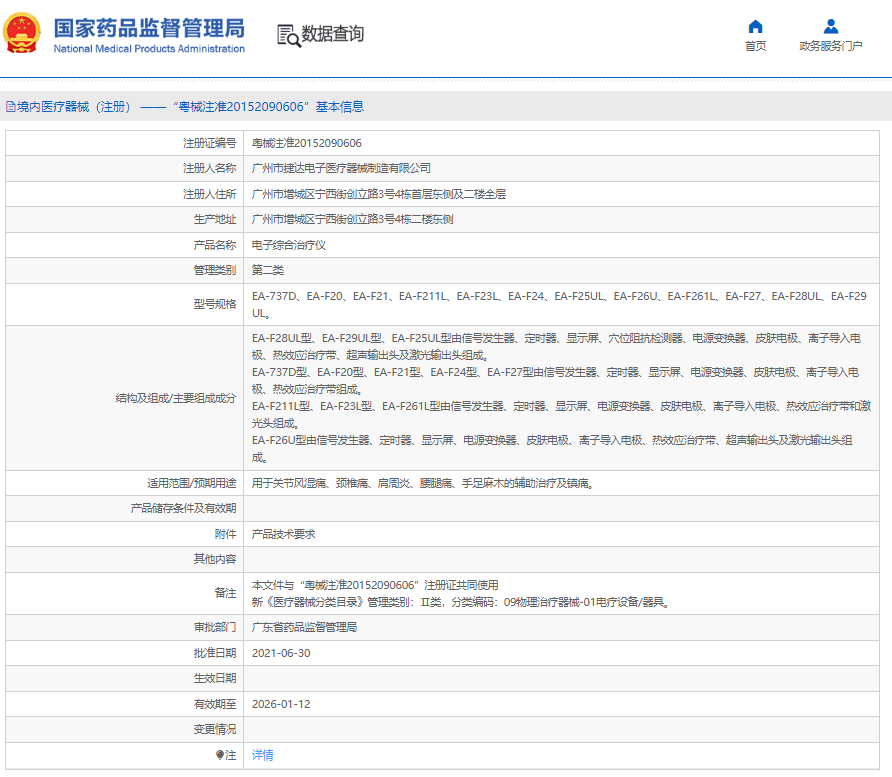Screen dimensions: 892x777
Task: Click the 批准日期 label
Action: (x=215, y=653)
